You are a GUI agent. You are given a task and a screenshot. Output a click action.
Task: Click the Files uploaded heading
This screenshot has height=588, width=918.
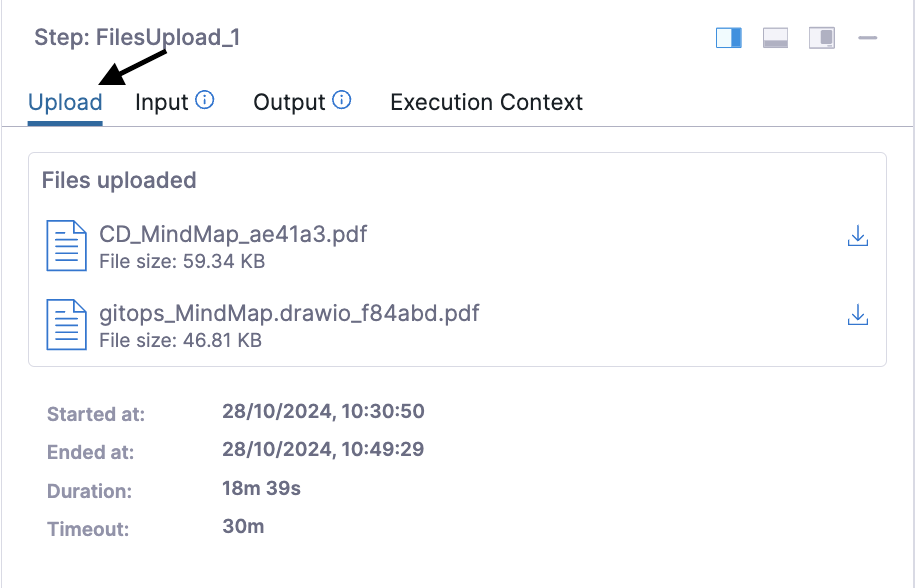pyautogui.click(x=119, y=181)
